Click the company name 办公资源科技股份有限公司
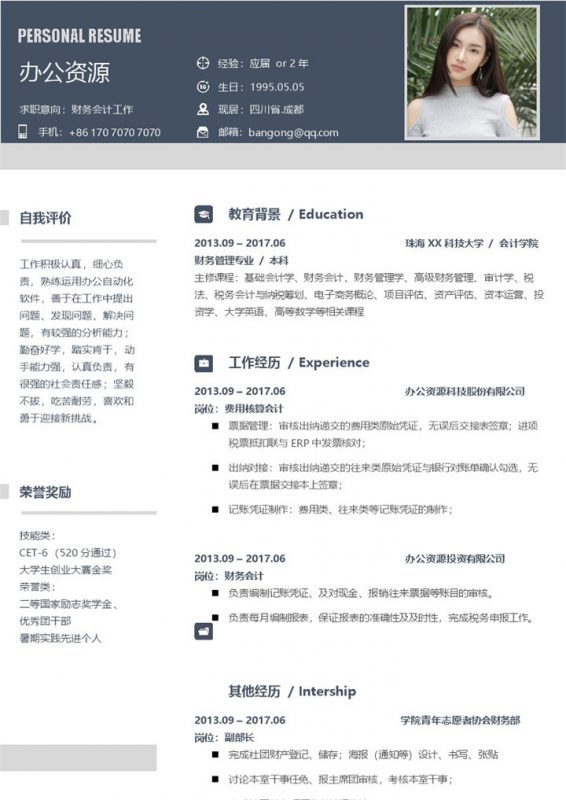This screenshot has height=800, width=566. tap(465, 391)
